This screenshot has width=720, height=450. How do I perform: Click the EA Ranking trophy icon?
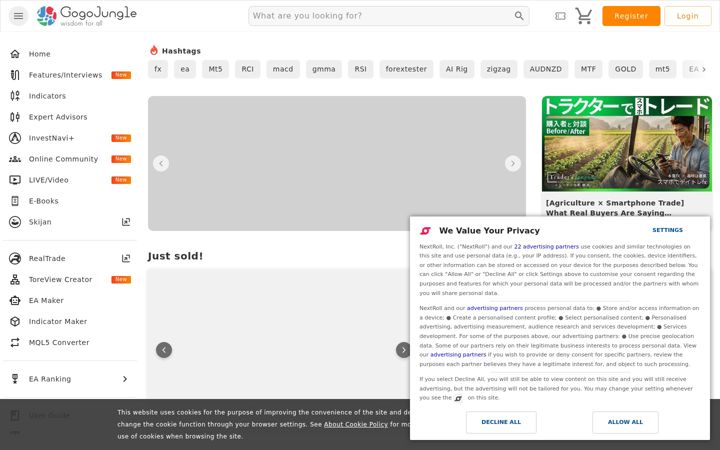(x=15, y=379)
